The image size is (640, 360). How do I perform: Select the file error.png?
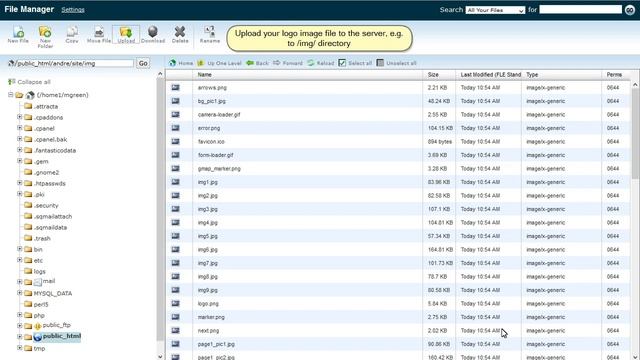209,128
